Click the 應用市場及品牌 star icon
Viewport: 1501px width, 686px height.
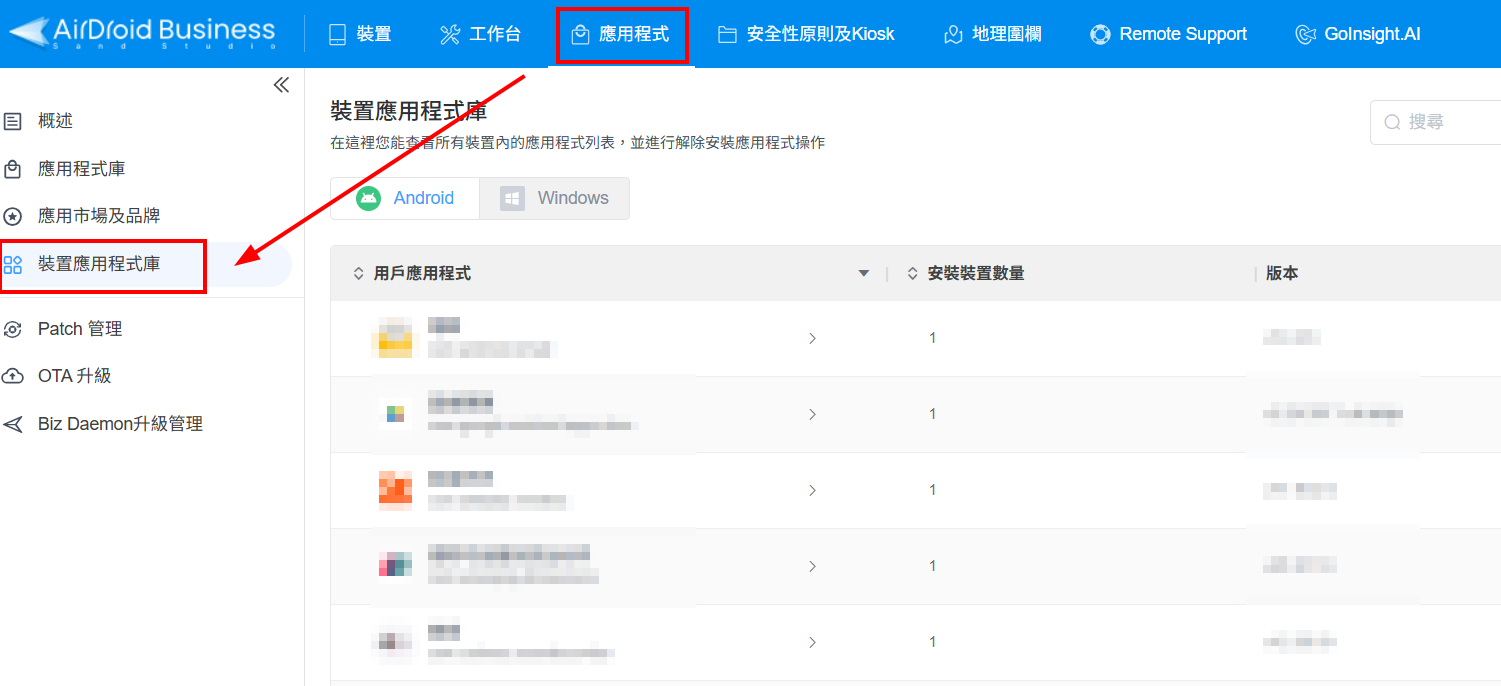pyautogui.click(x=13, y=216)
